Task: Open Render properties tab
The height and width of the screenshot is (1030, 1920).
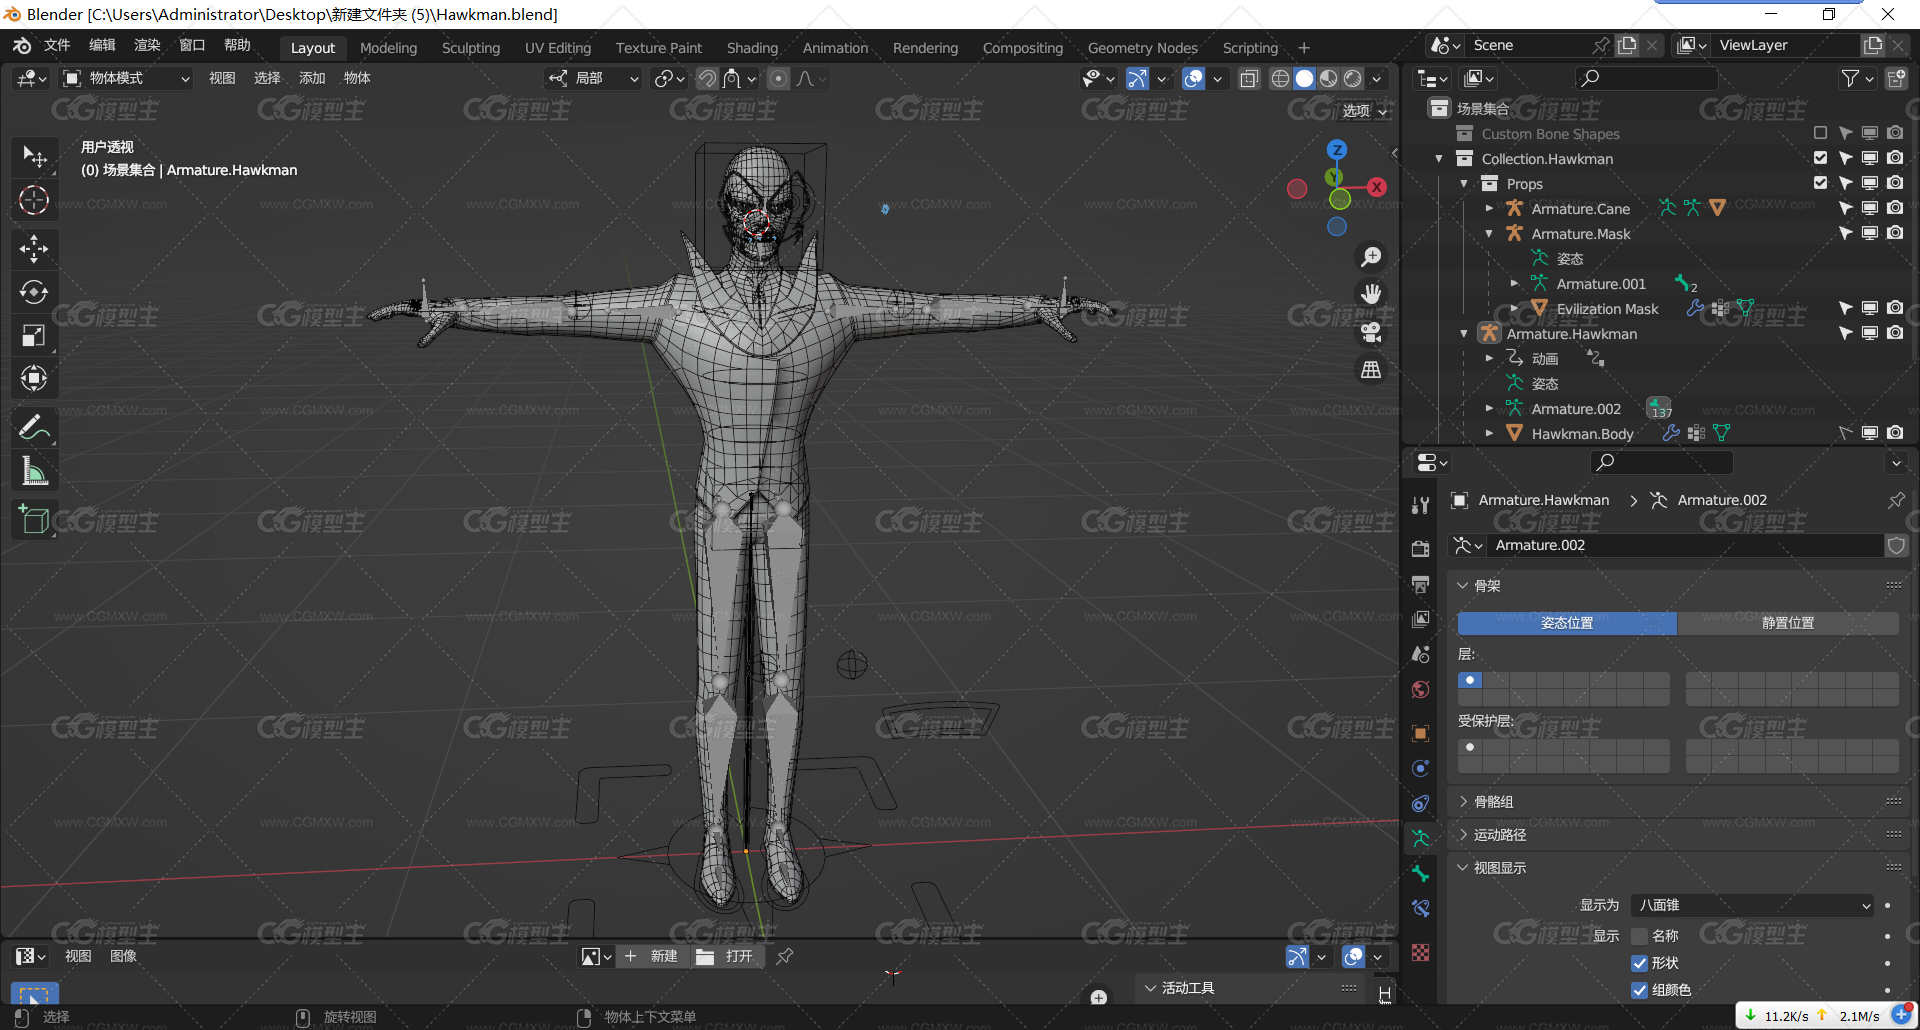Action: (1420, 548)
